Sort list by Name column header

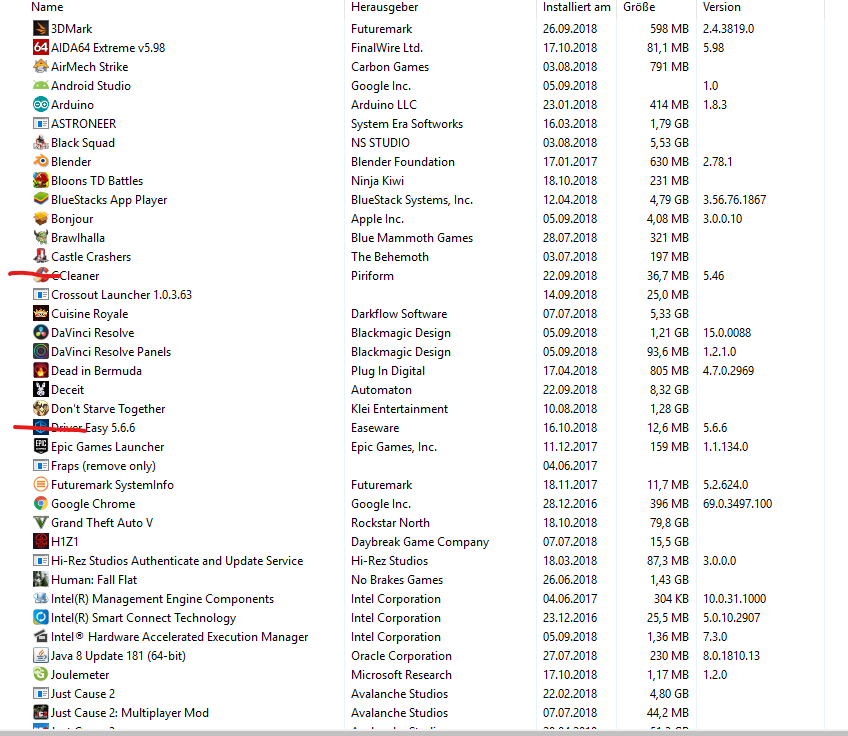(x=47, y=7)
